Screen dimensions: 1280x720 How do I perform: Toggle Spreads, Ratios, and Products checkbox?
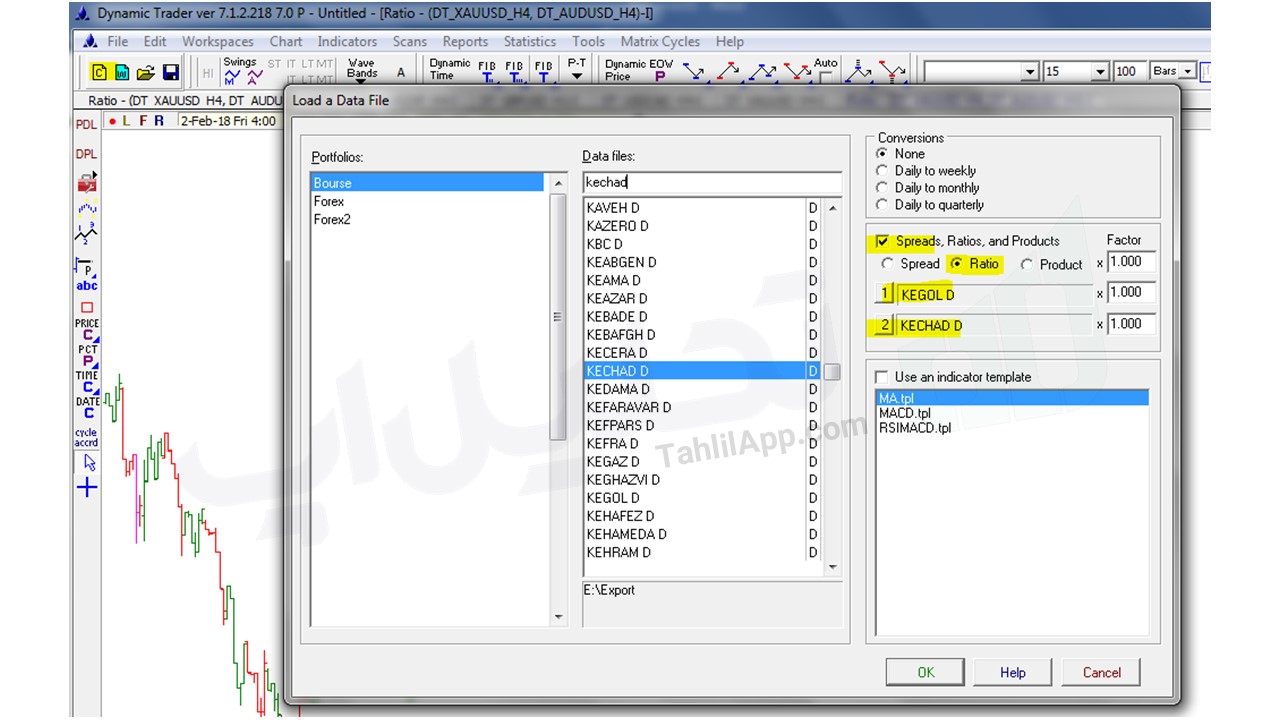tap(882, 241)
